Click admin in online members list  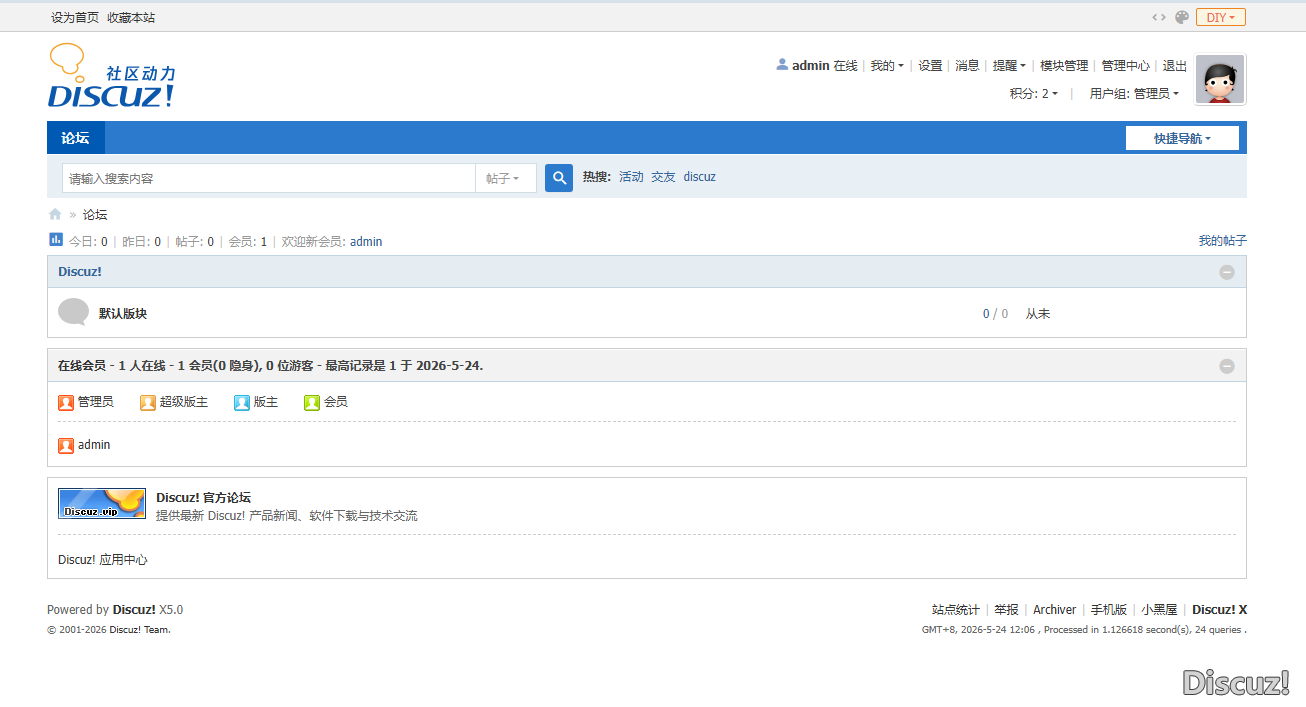94,445
